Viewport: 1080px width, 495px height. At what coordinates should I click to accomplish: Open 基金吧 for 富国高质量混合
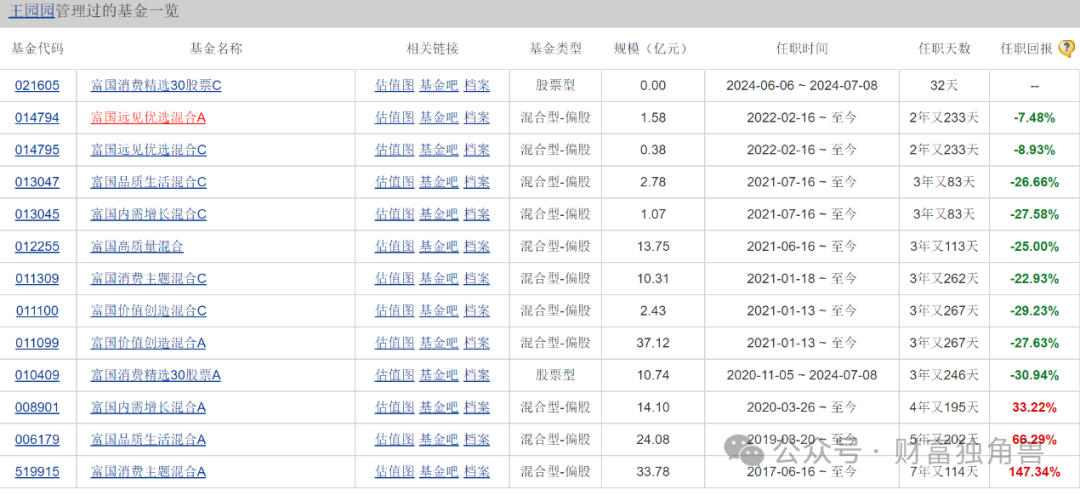coord(439,246)
